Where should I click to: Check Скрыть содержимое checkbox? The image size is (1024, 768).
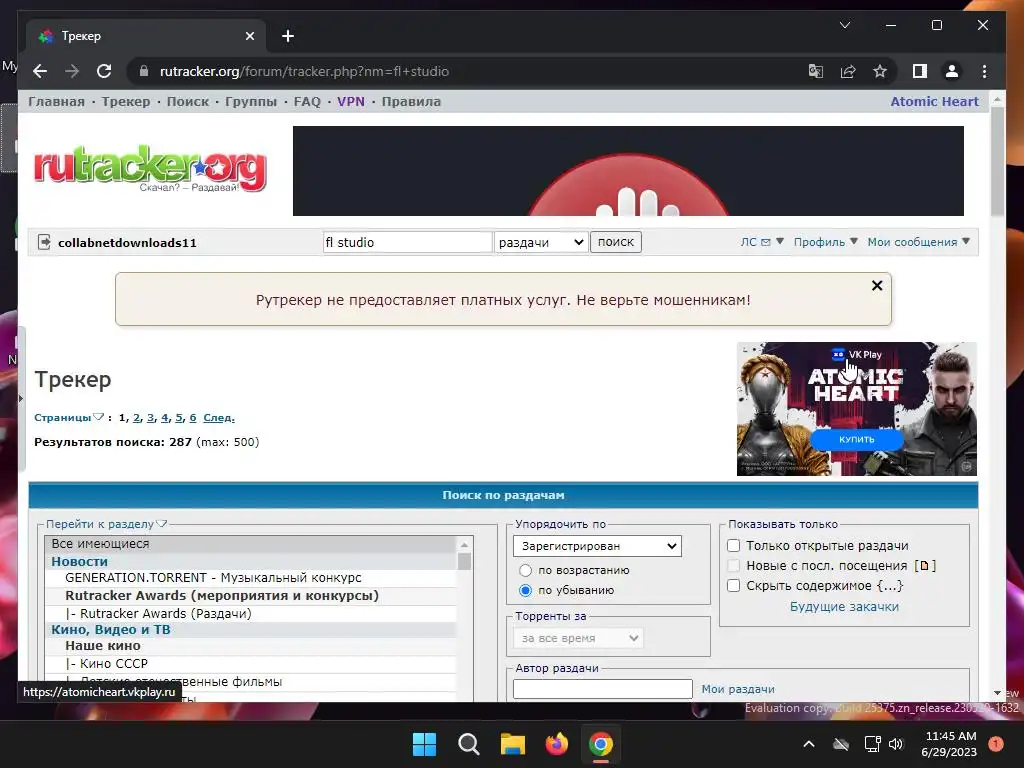733,585
